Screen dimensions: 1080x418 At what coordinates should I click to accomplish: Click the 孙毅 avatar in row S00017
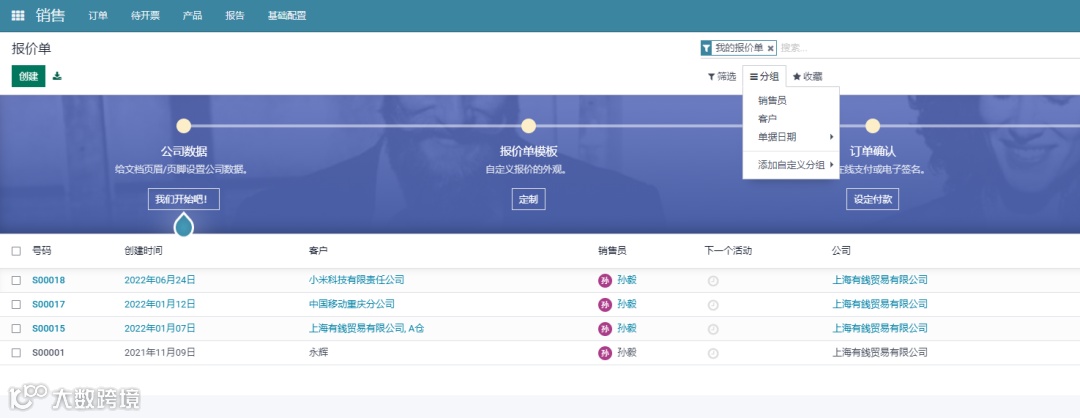pyautogui.click(x=605, y=304)
